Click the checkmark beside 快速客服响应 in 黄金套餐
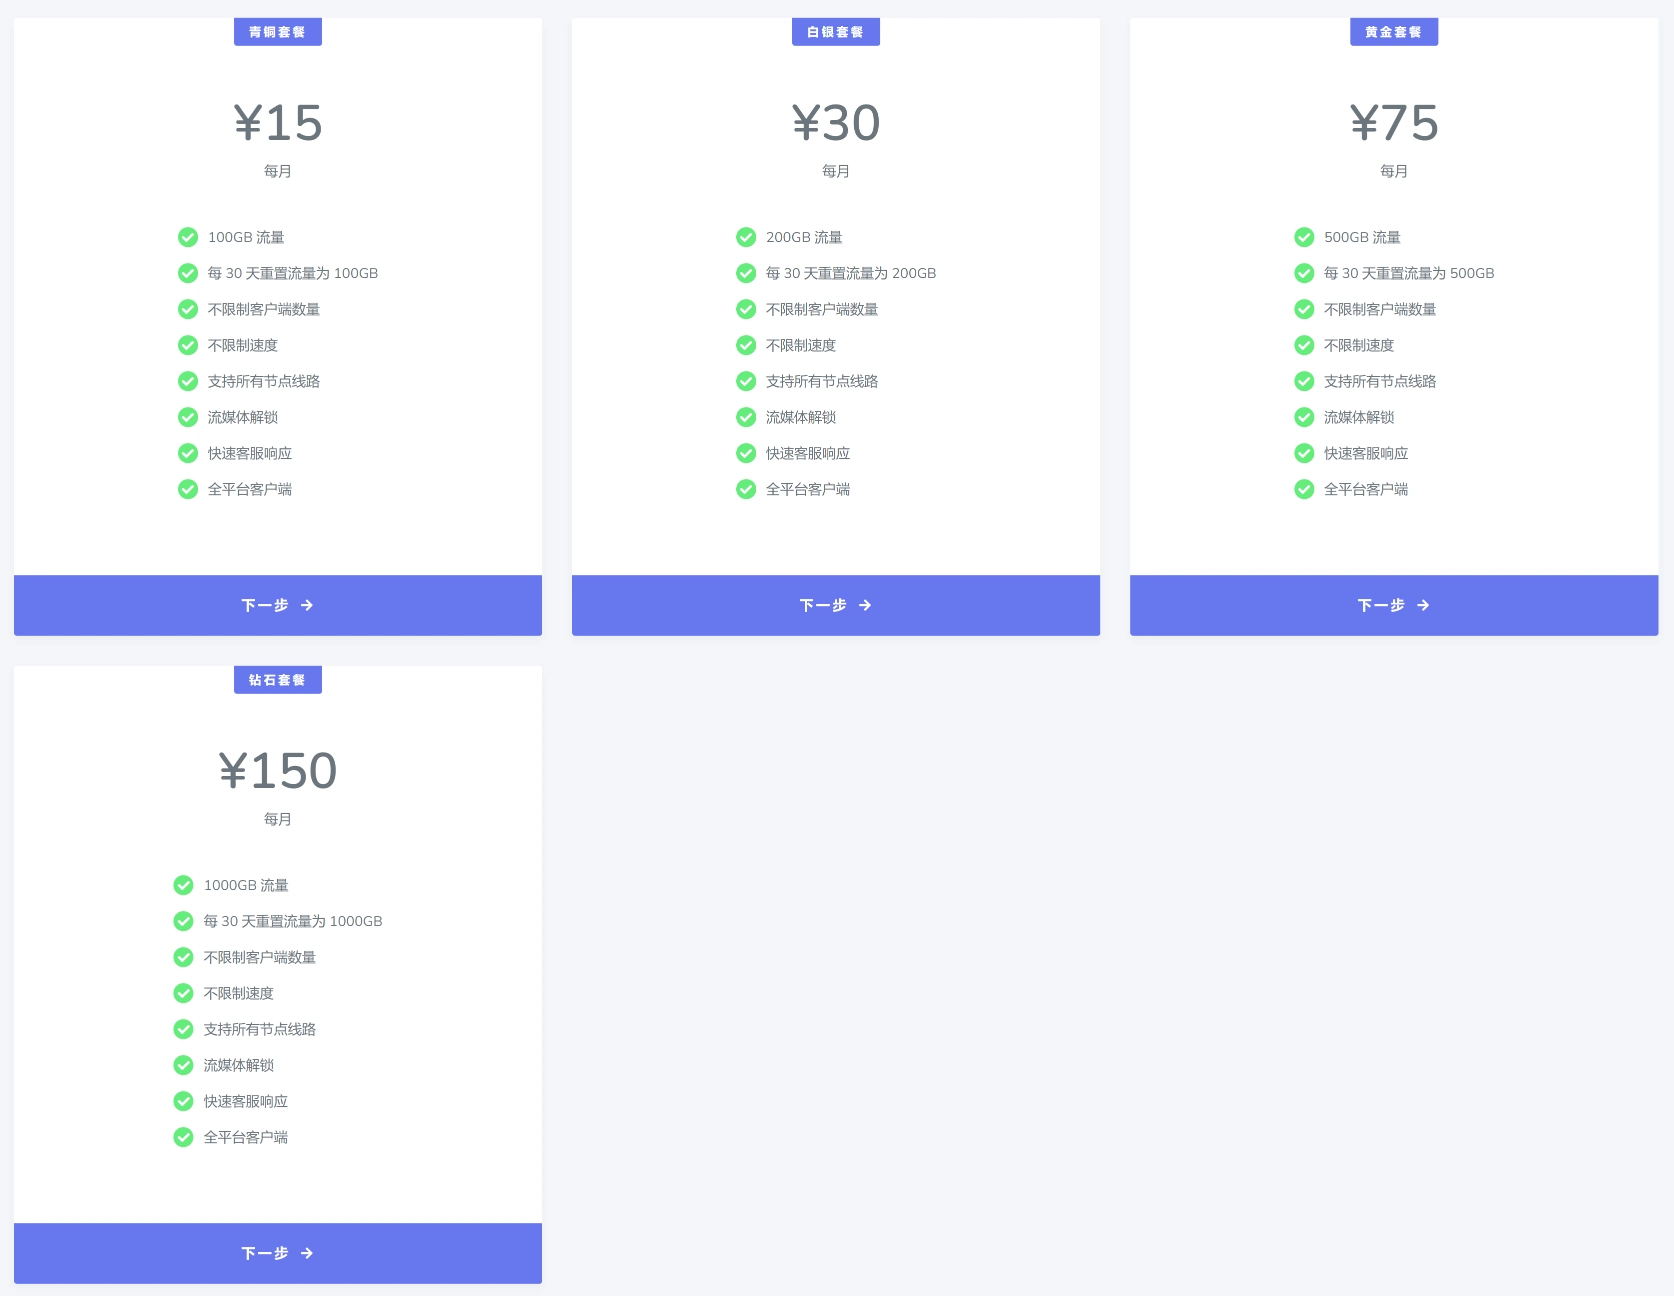The image size is (1674, 1296). 1303,453
